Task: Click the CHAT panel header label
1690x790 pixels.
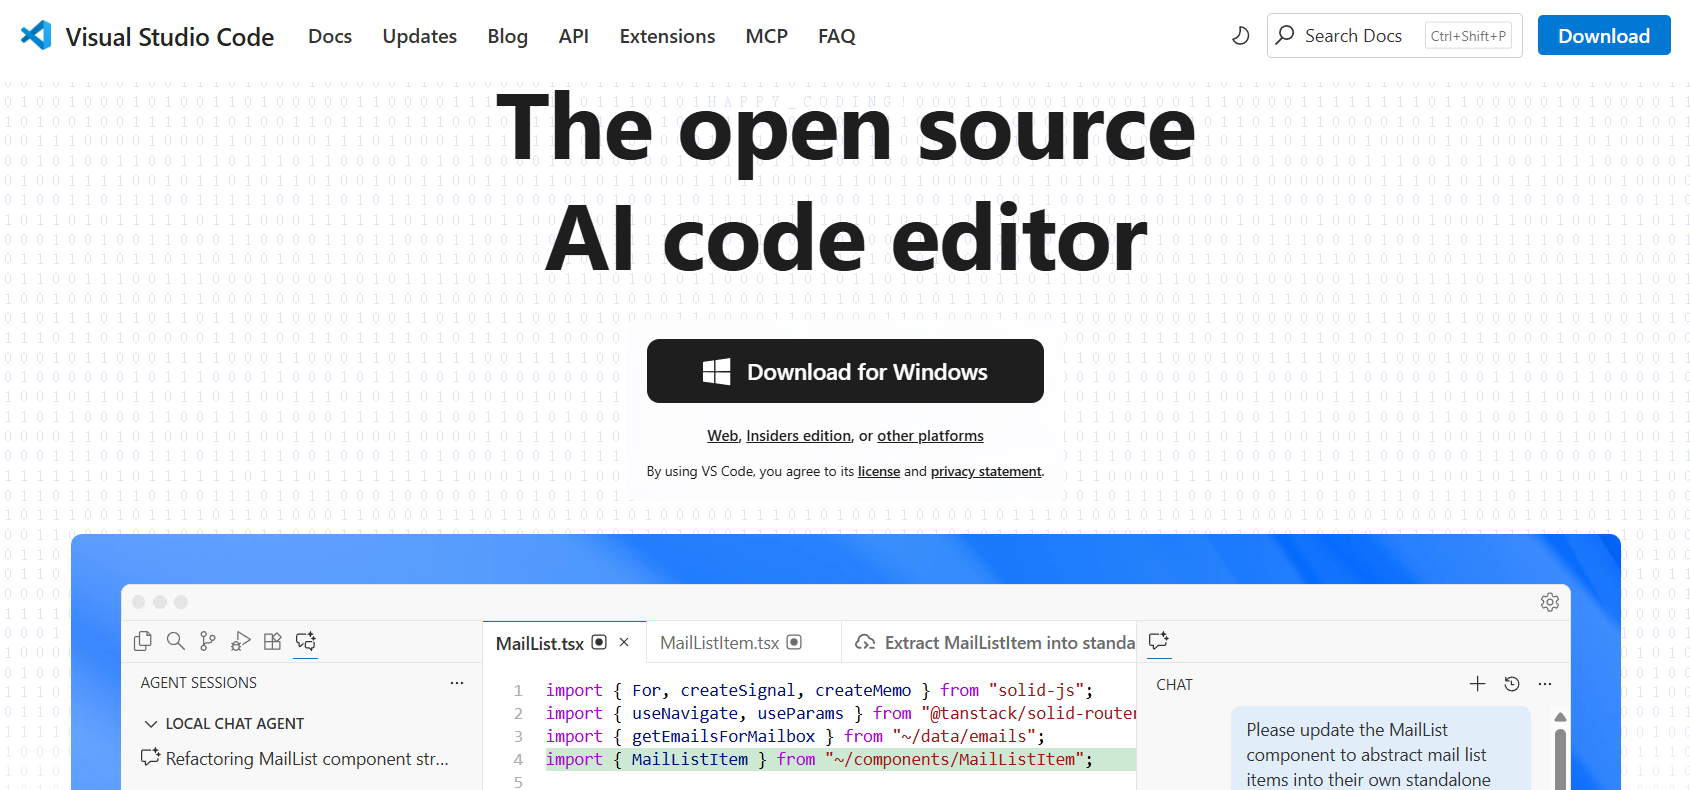Action: pyautogui.click(x=1174, y=685)
